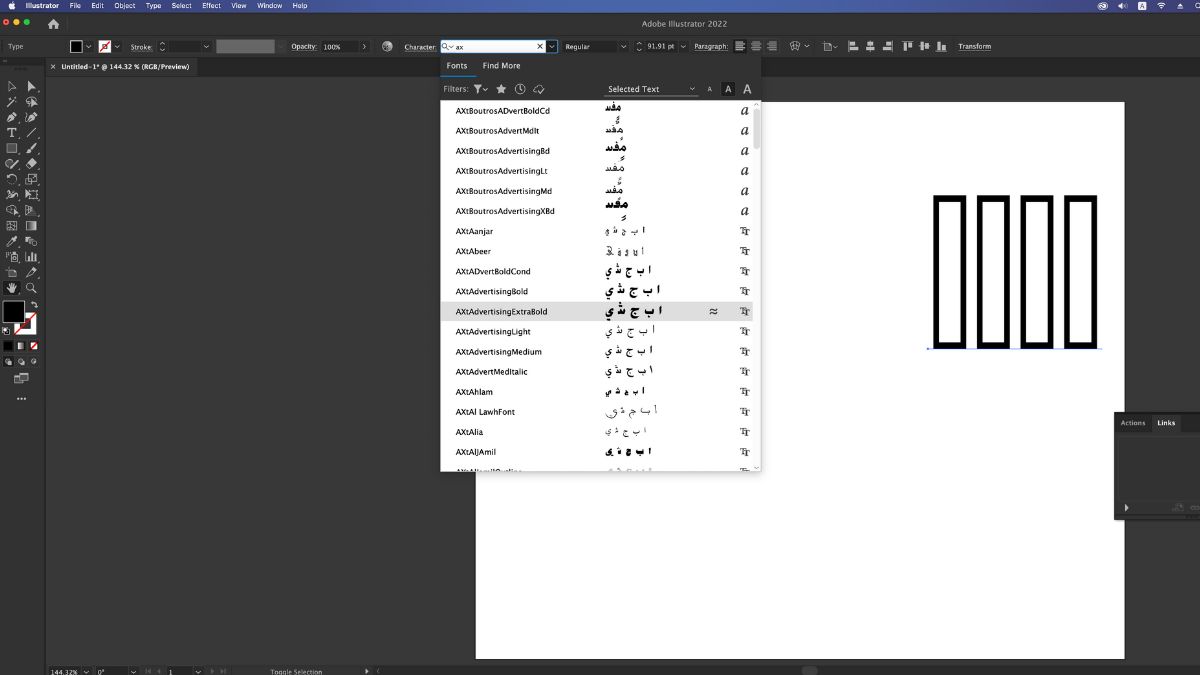Select the Eraser tool
This screenshot has height=675, width=1200.
pos(32,164)
